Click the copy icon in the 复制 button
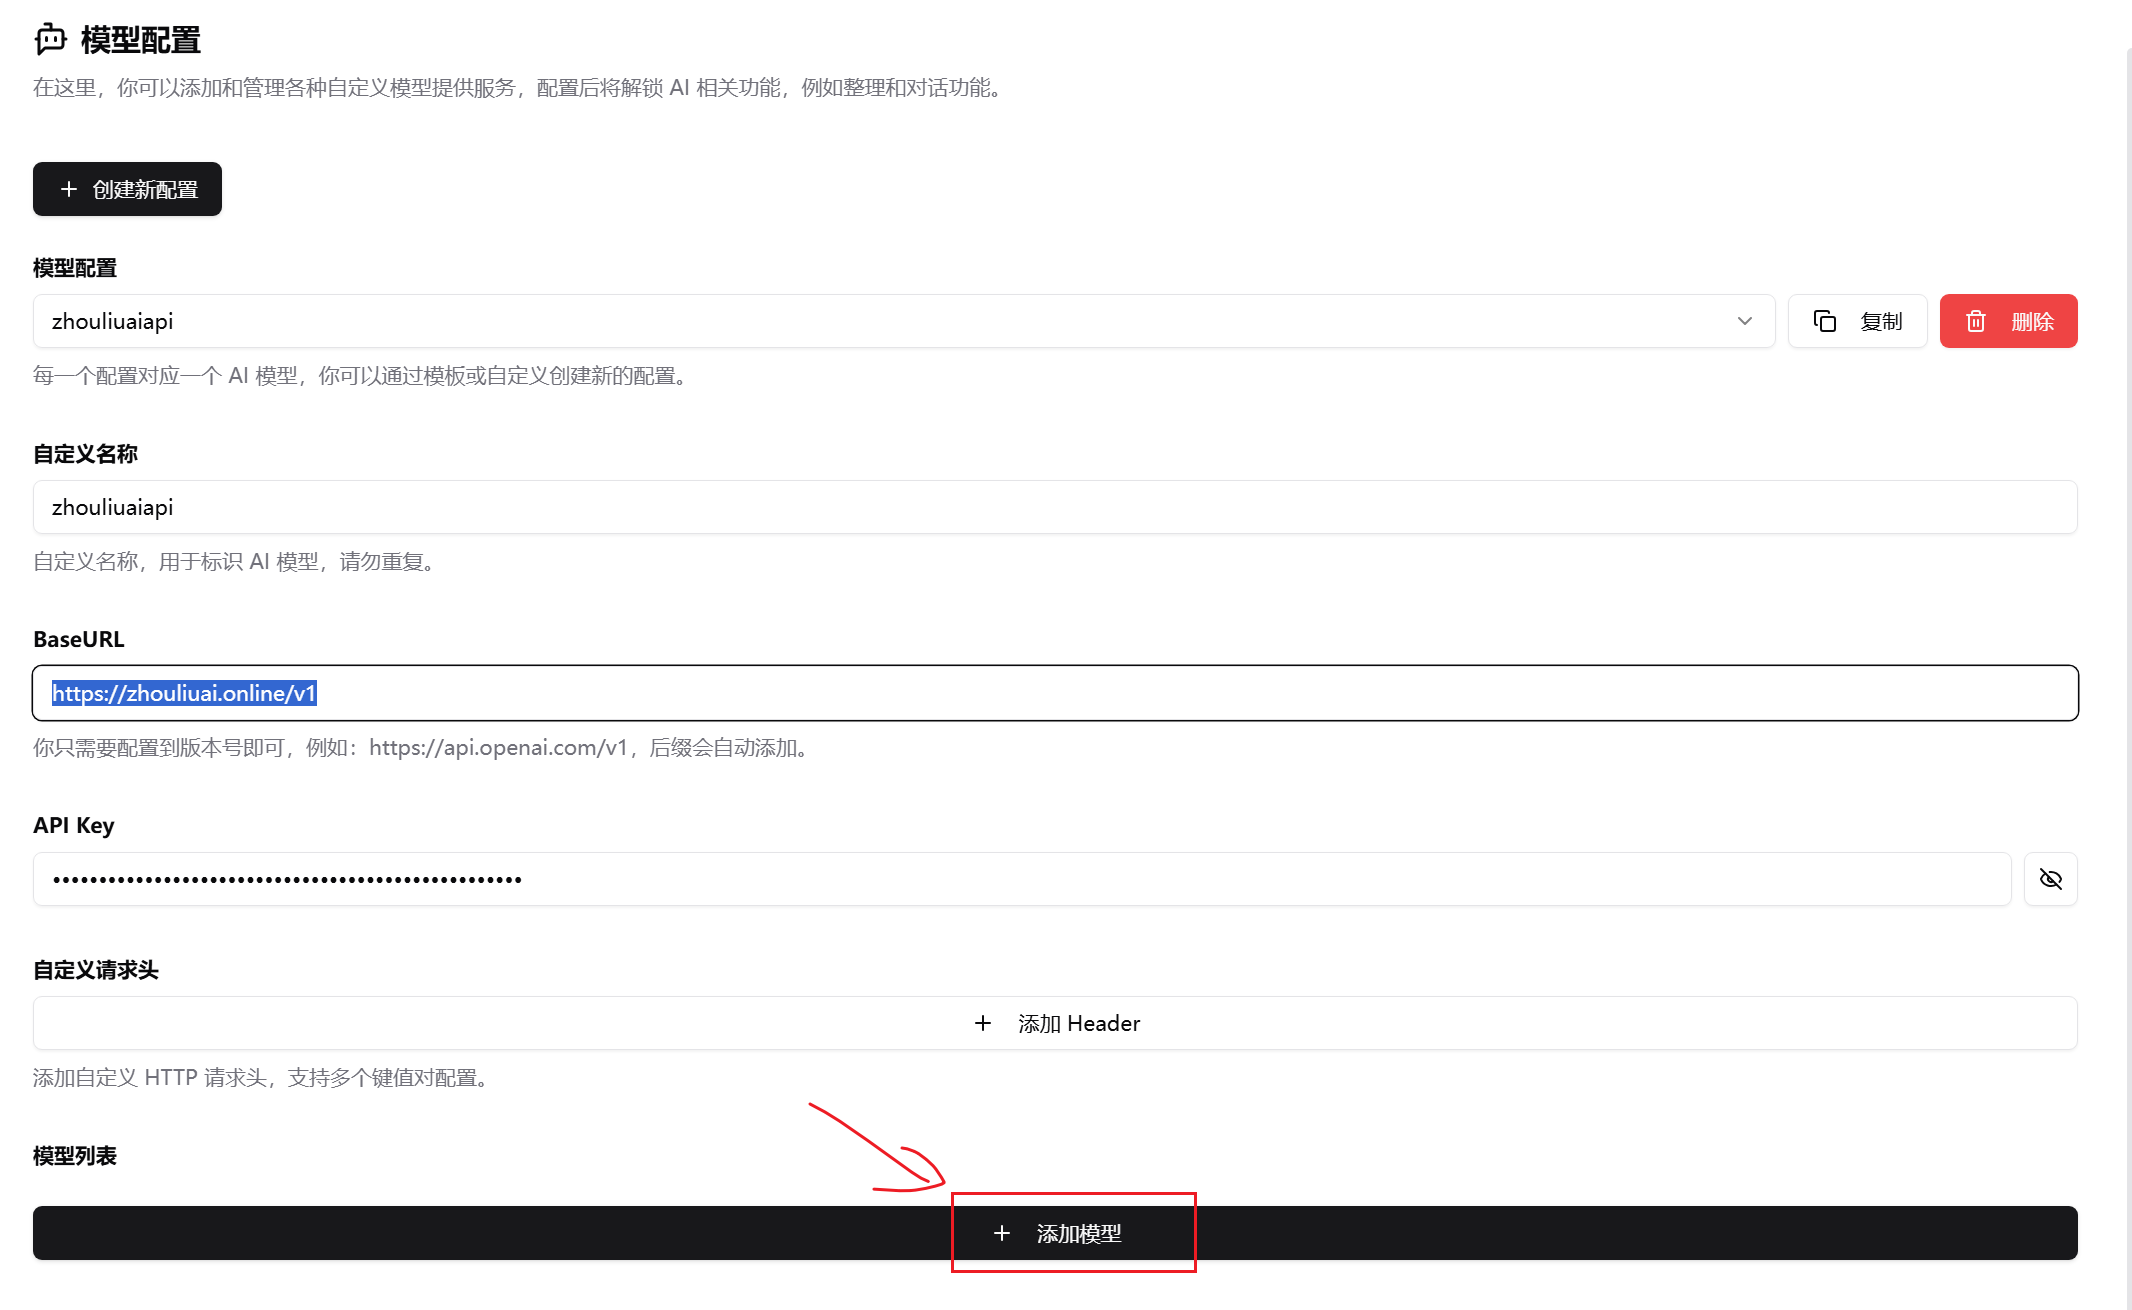This screenshot has height=1310, width=2132. [x=1825, y=321]
